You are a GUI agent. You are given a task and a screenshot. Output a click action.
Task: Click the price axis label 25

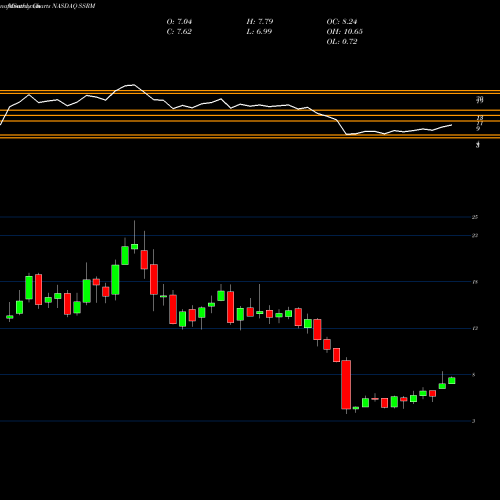pyautogui.click(x=475, y=217)
